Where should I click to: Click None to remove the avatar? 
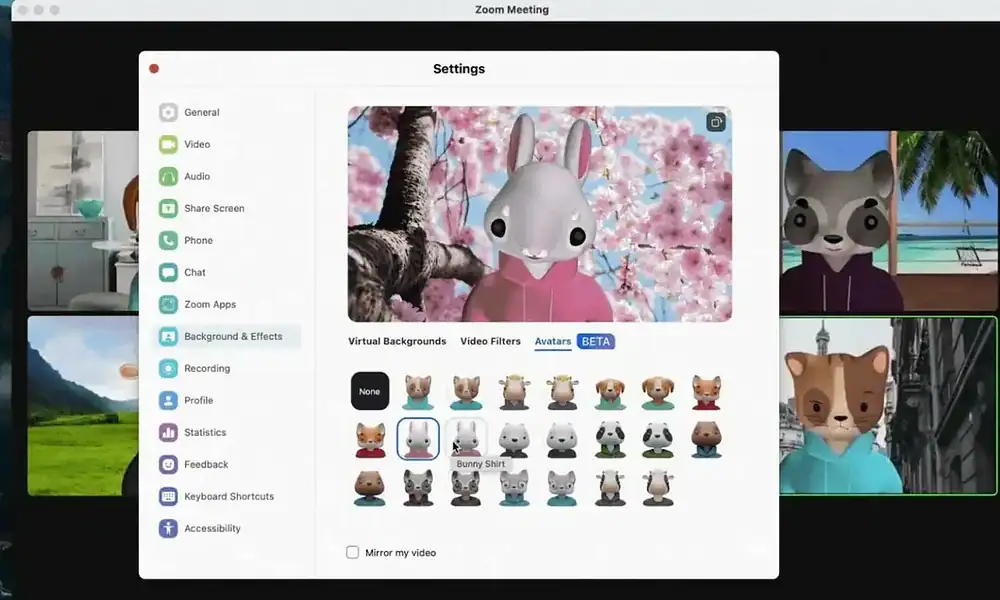click(370, 391)
